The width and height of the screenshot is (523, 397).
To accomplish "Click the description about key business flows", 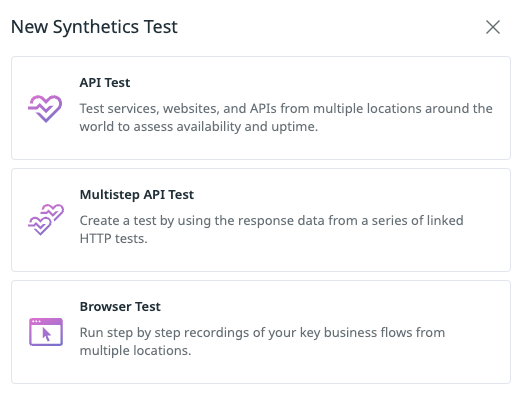I will pyautogui.click(x=262, y=342).
